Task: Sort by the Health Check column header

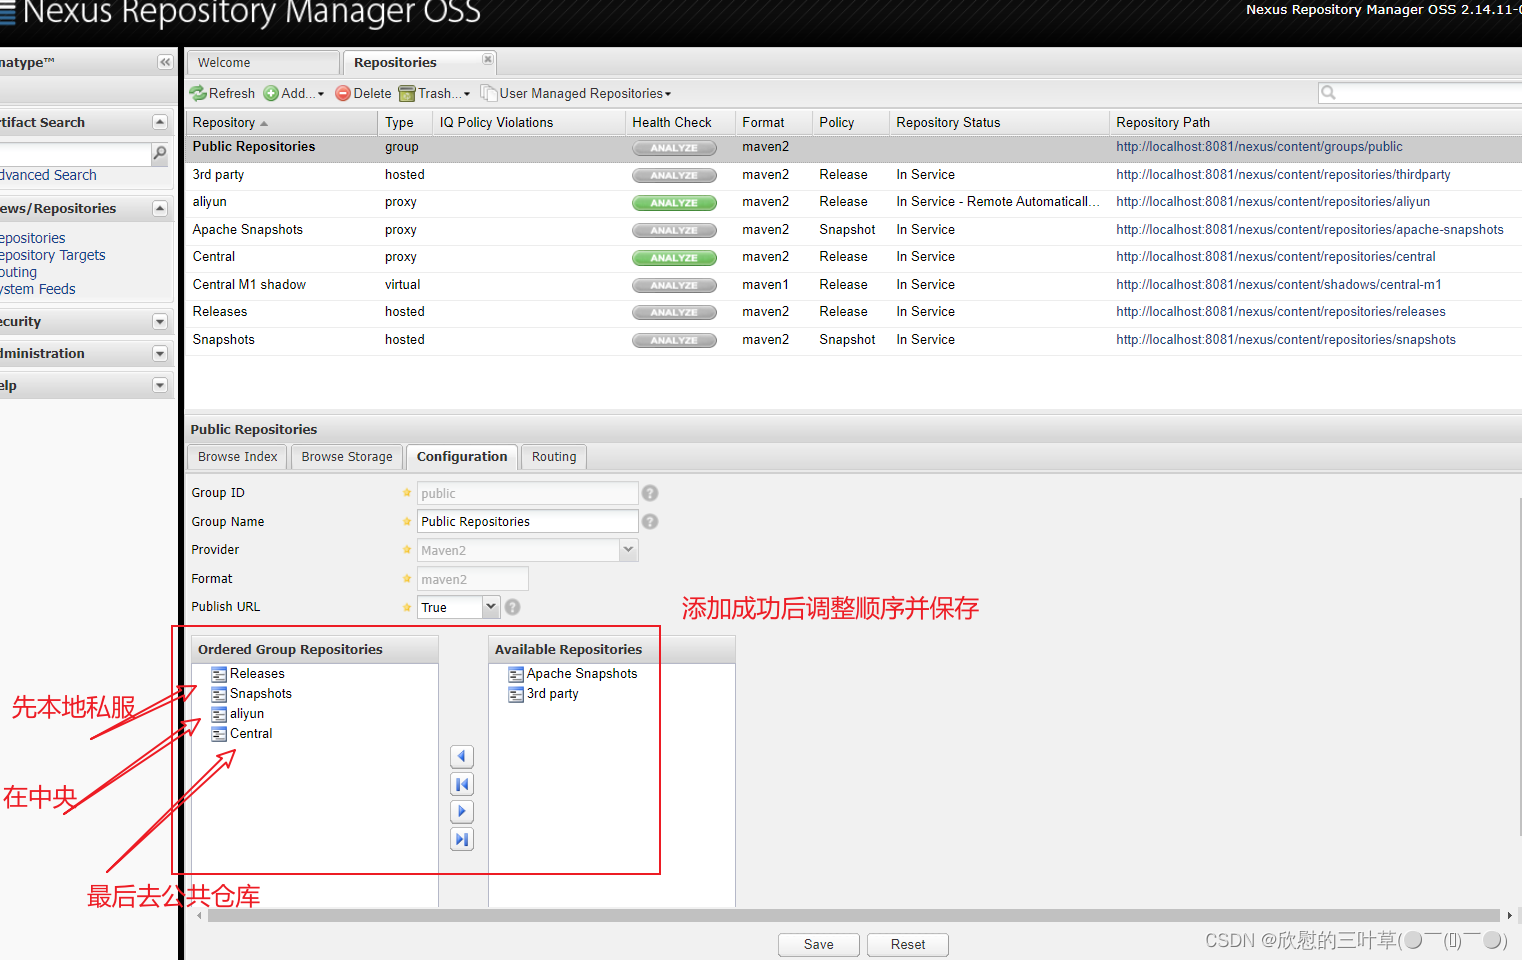Action: [680, 122]
